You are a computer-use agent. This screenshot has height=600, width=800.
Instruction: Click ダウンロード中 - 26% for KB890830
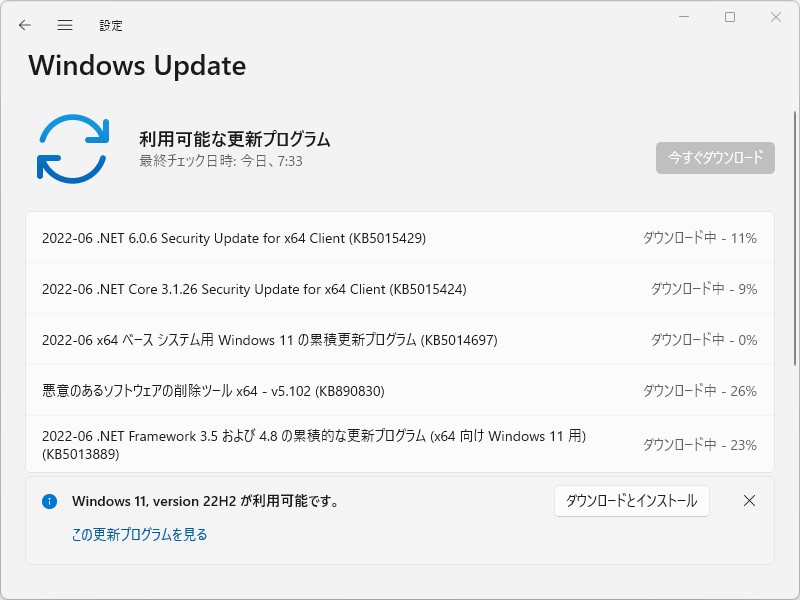(x=699, y=389)
